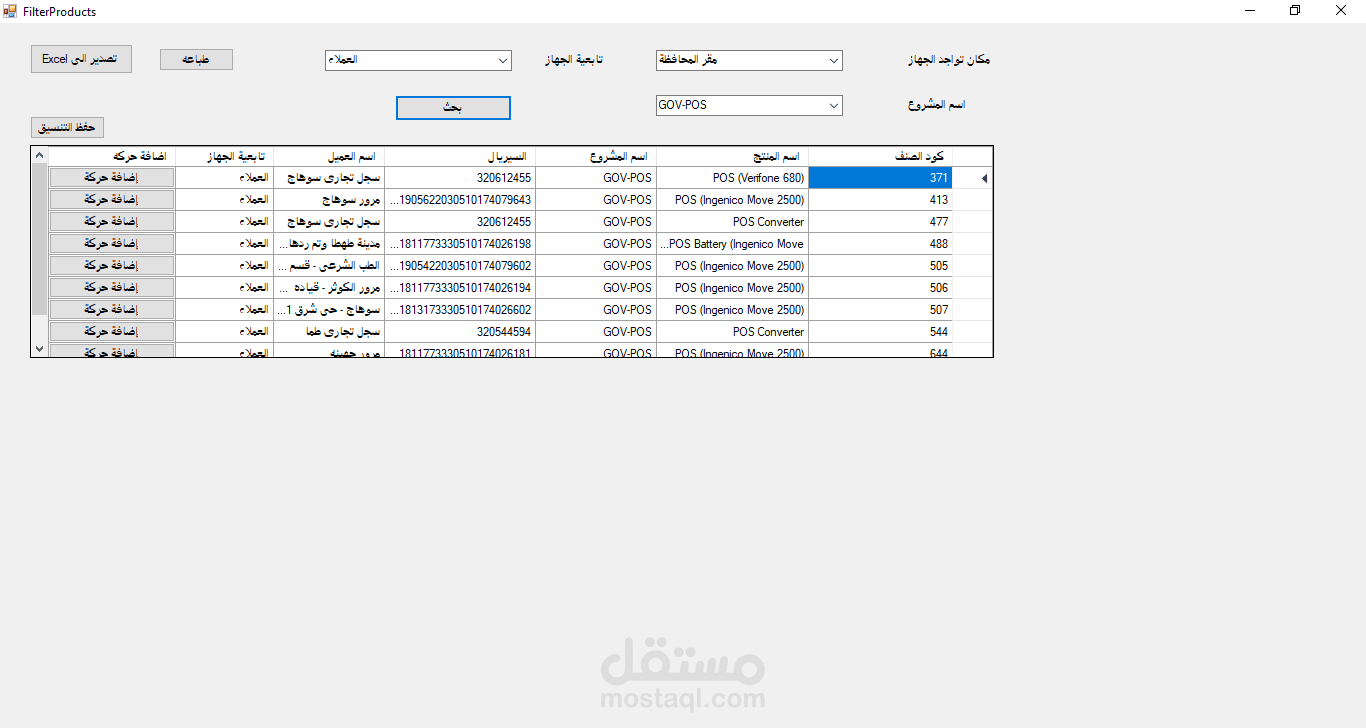Click إضافة حركة button in row 505
This screenshot has width=1366, height=728.
tap(112, 266)
